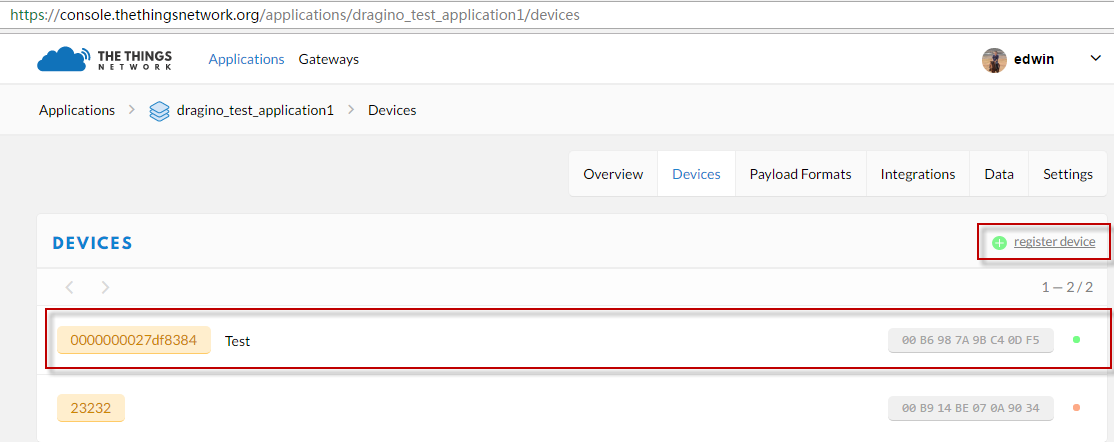
Task: Click the register device link
Action: (x=1054, y=242)
